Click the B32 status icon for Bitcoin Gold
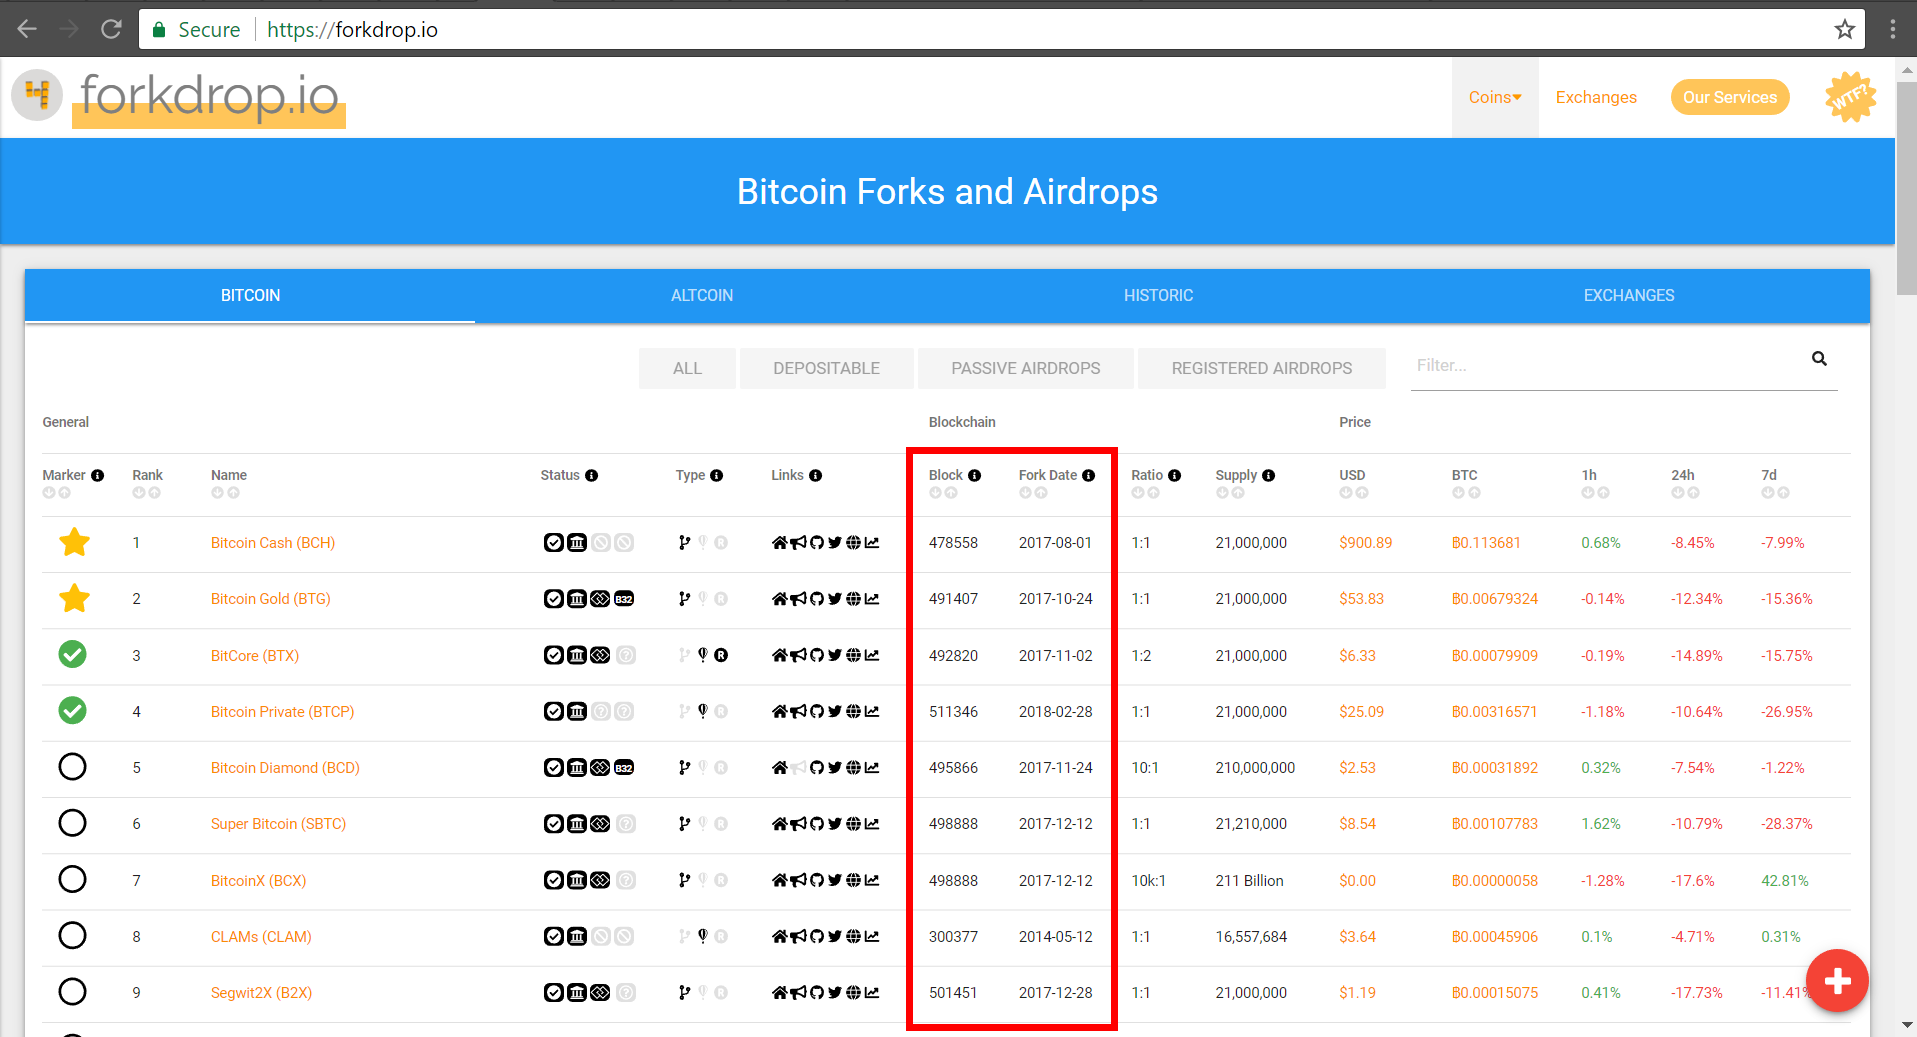Screen dimensions: 1917x1037 (x=624, y=598)
